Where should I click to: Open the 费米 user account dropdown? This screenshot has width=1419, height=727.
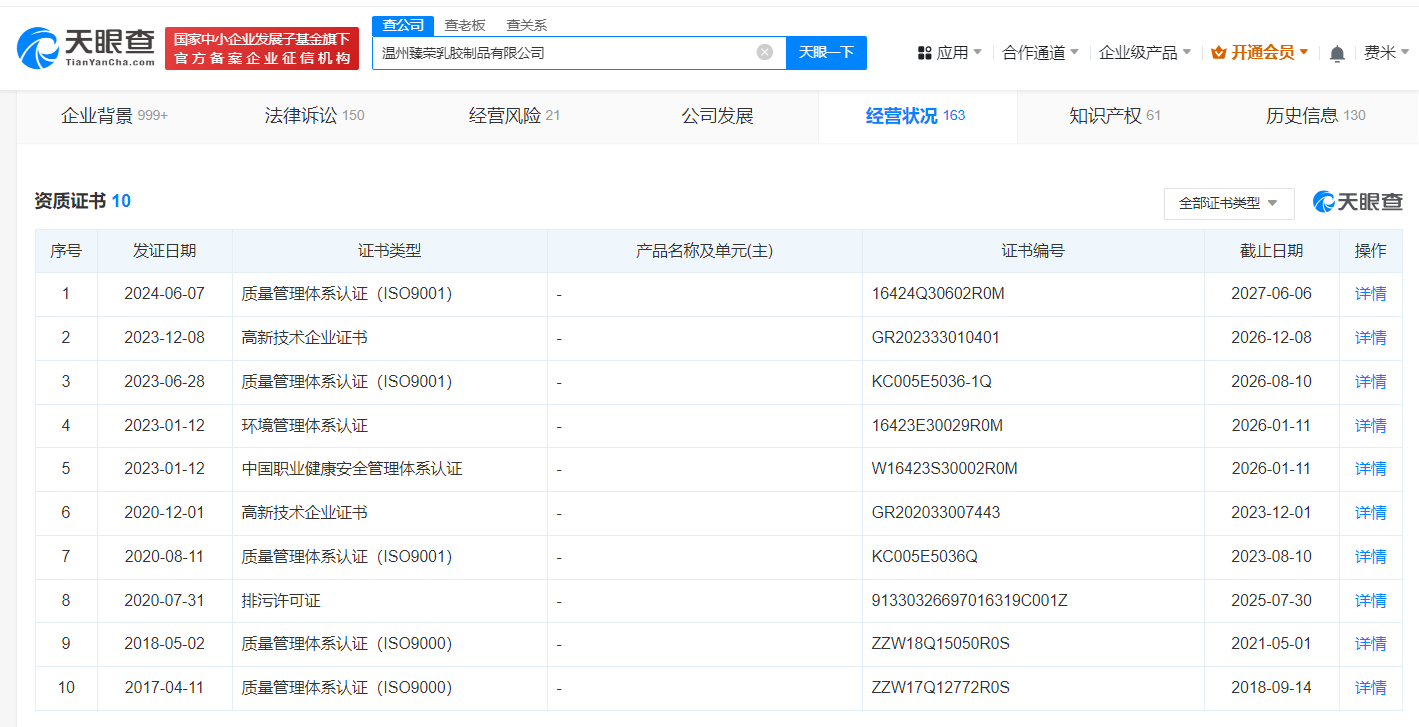(x=1387, y=52)
